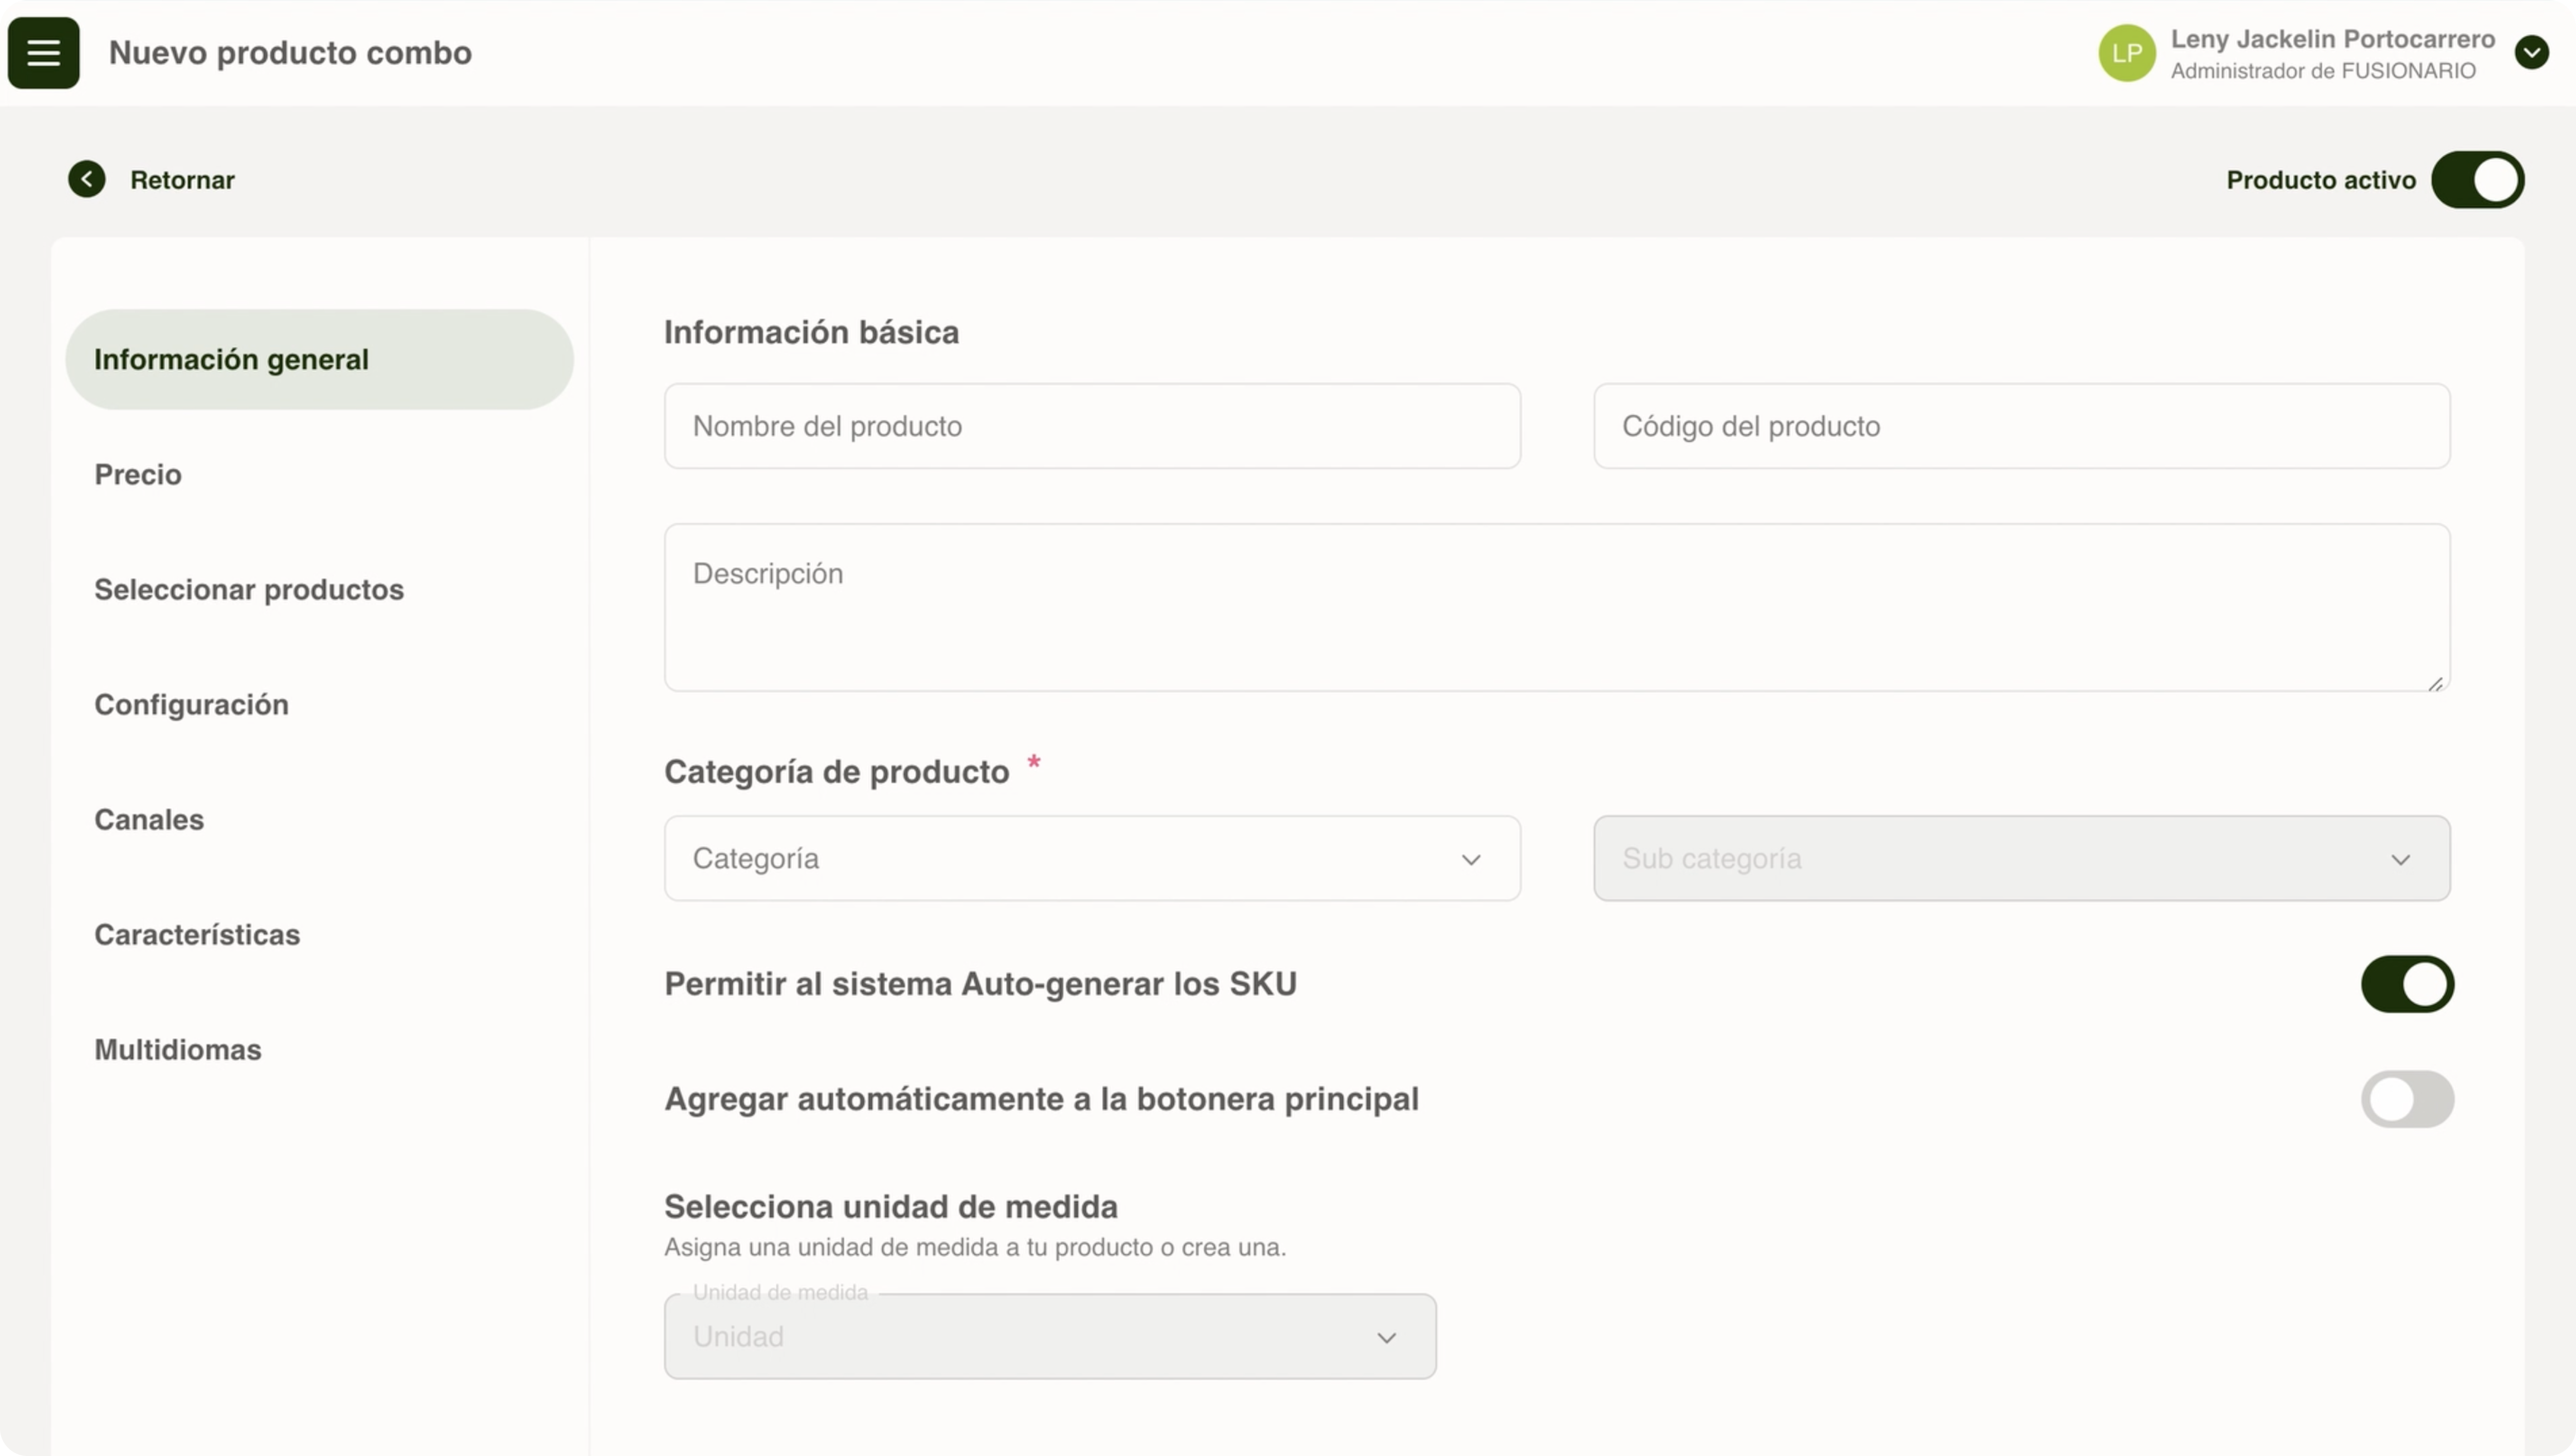Focus the Nombre del producto field

pyautogui.click(x=1091, y=426)
